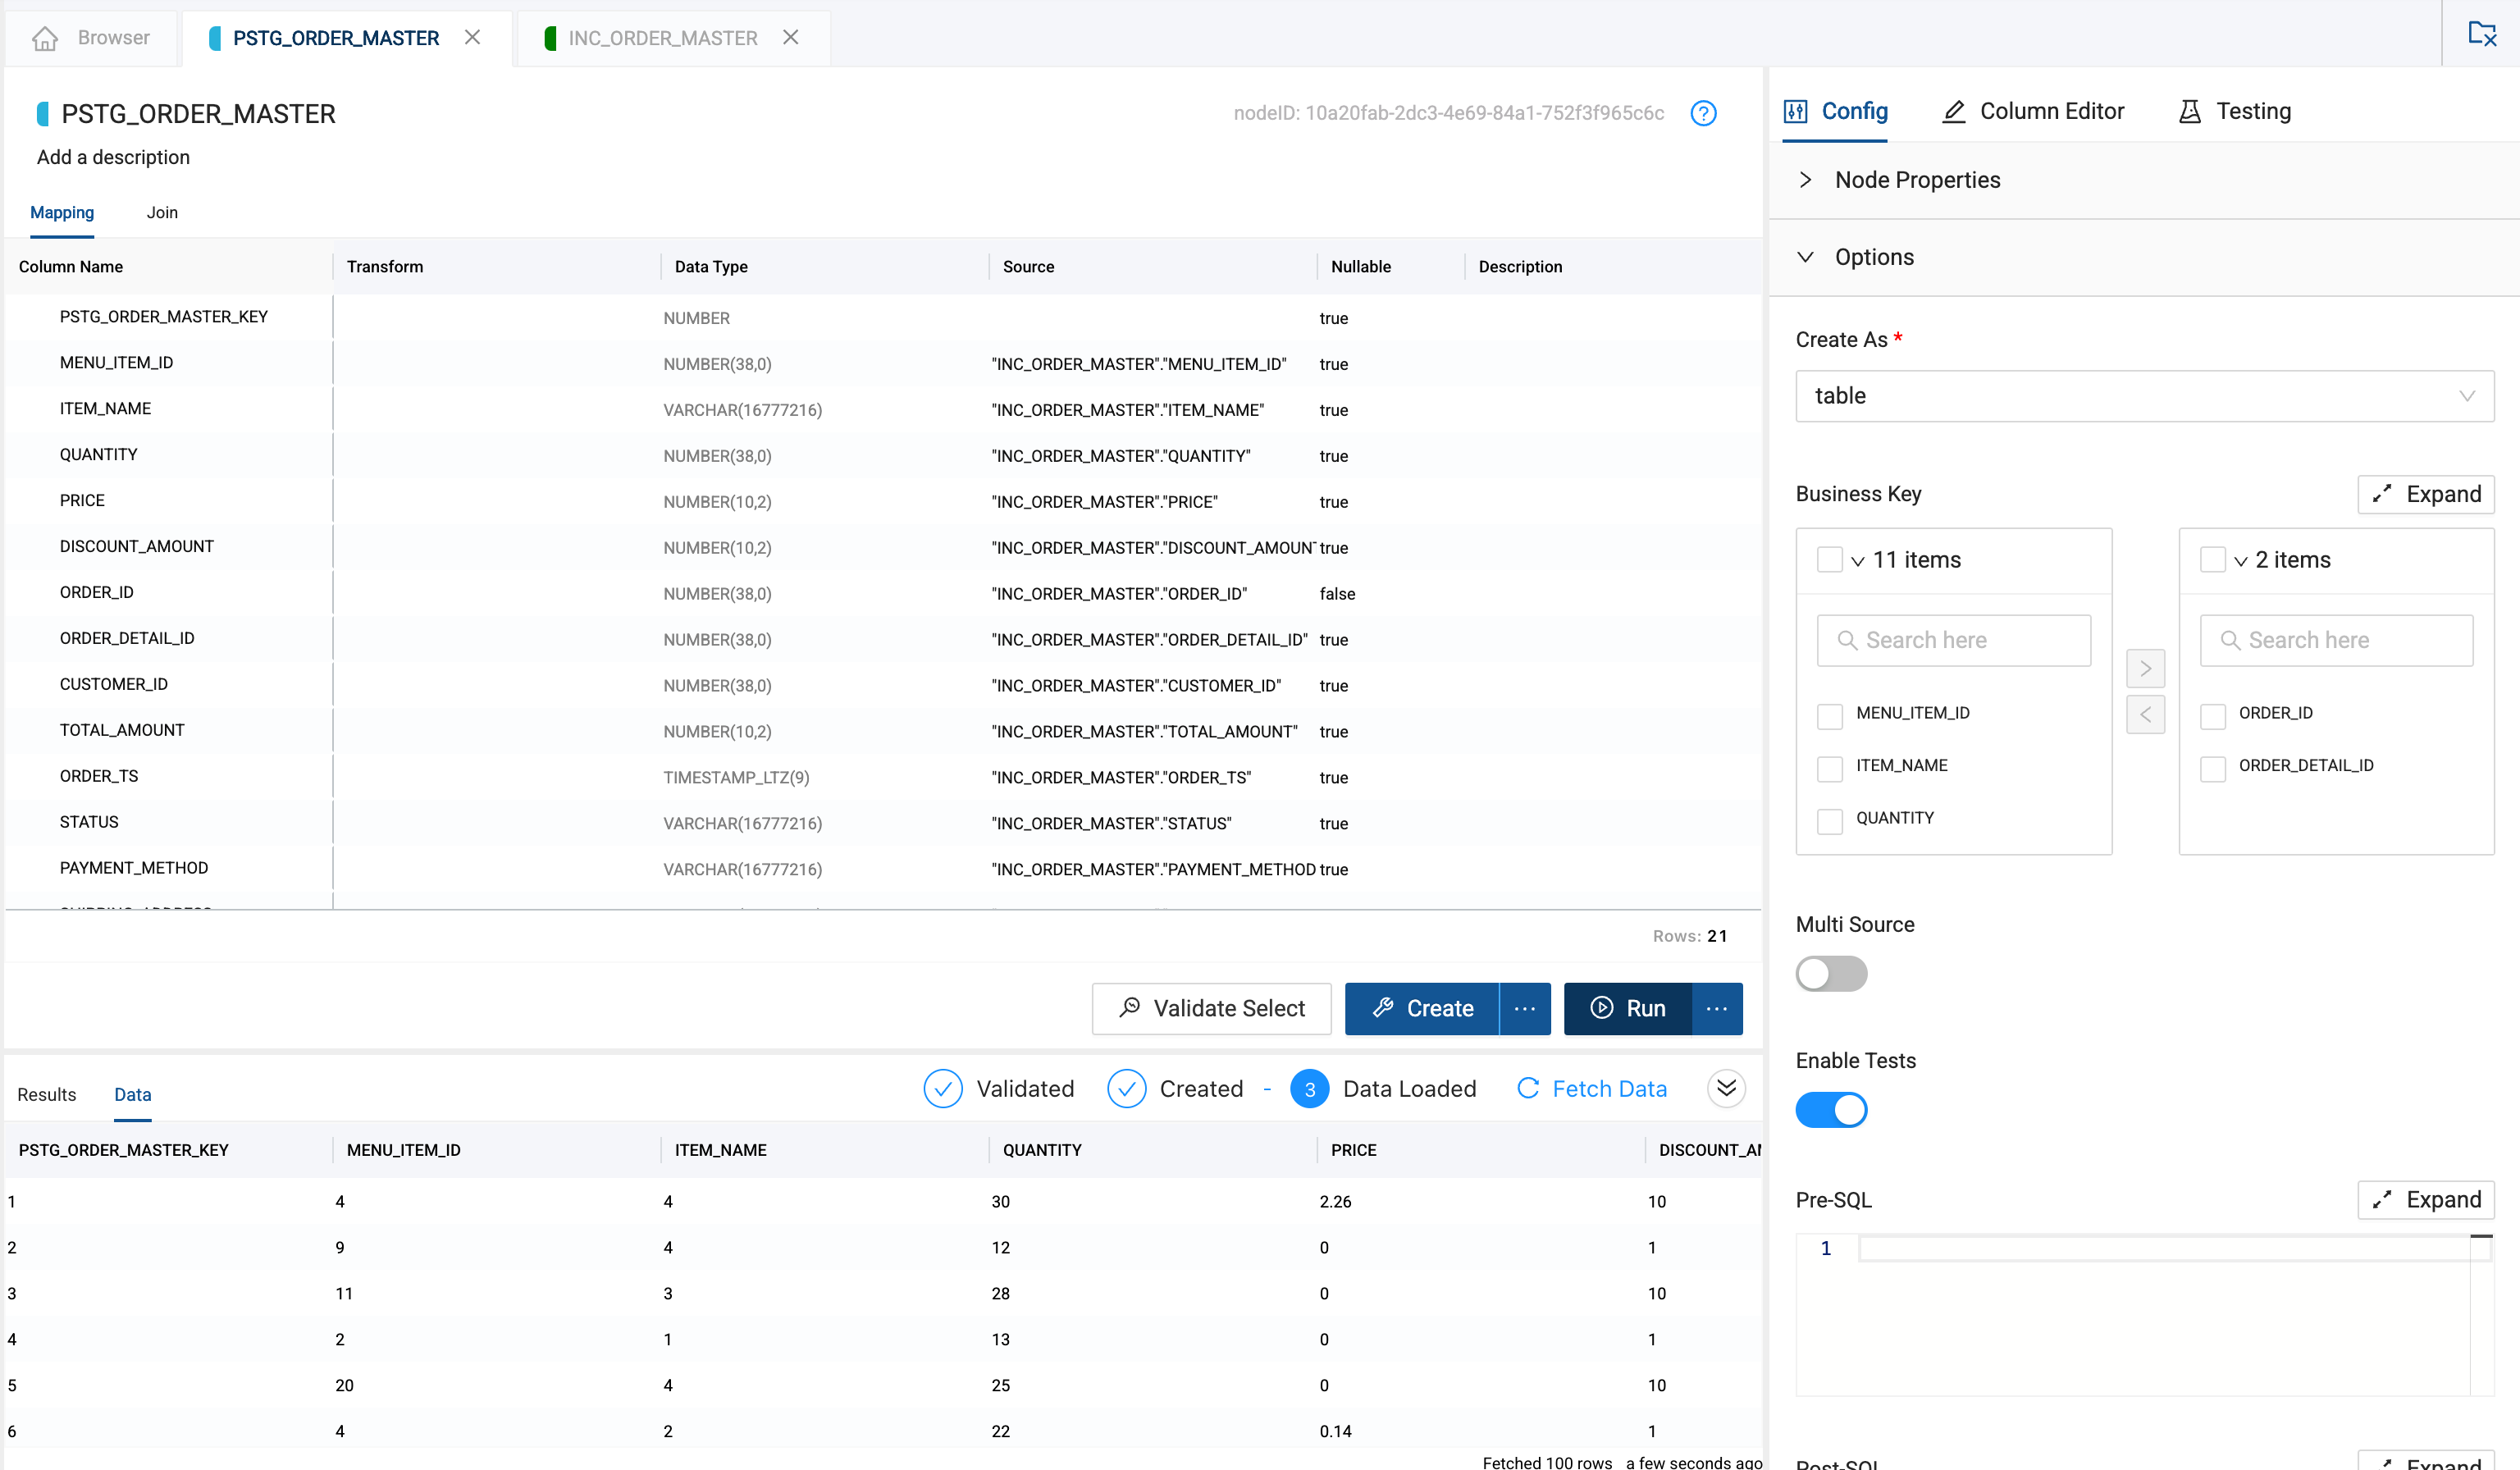Click the left Business Key search field
The width and height of the screenshot is (2520, 1470).
click(1954, 640)
